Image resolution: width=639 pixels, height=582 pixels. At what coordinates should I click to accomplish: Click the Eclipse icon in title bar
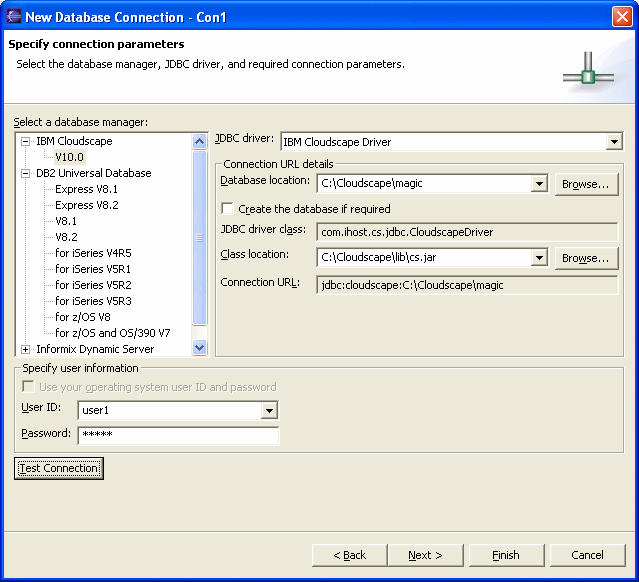point(13,16)
